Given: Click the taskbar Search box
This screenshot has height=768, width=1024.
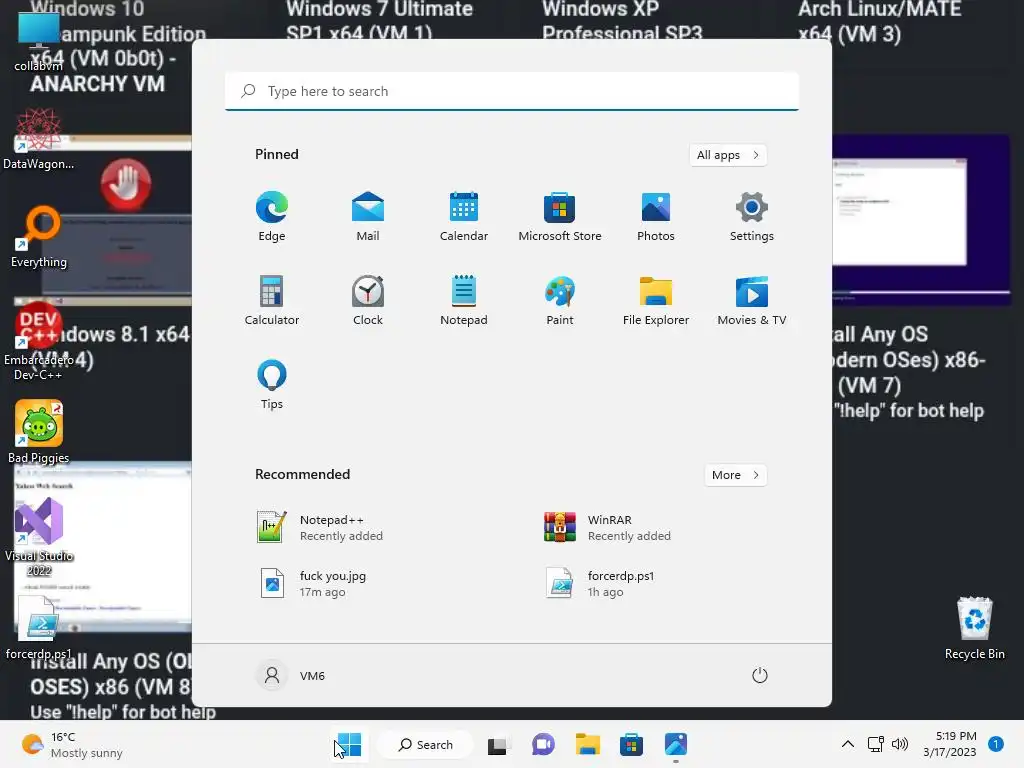Looking at the screenshot, I should pos(426,744).
